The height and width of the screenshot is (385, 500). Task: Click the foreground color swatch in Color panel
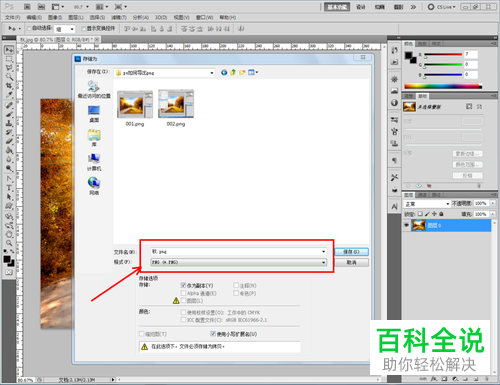pos(408,56)
